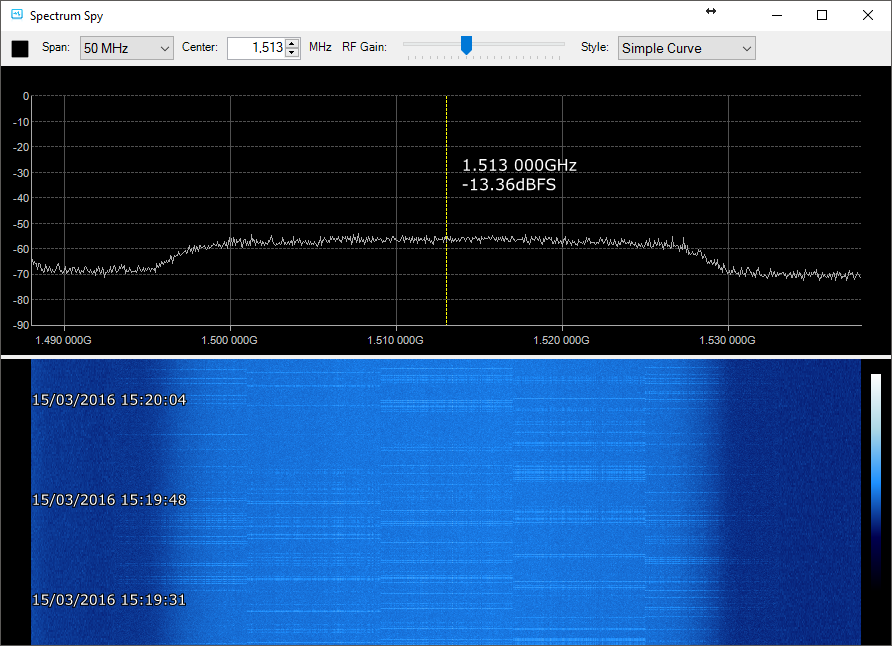Image resolution: width=892 pixels, height=646 pixels.
Task: Click the waterfall timestamp 15/03/2016 15:20:04
Action: coord(109,400)
